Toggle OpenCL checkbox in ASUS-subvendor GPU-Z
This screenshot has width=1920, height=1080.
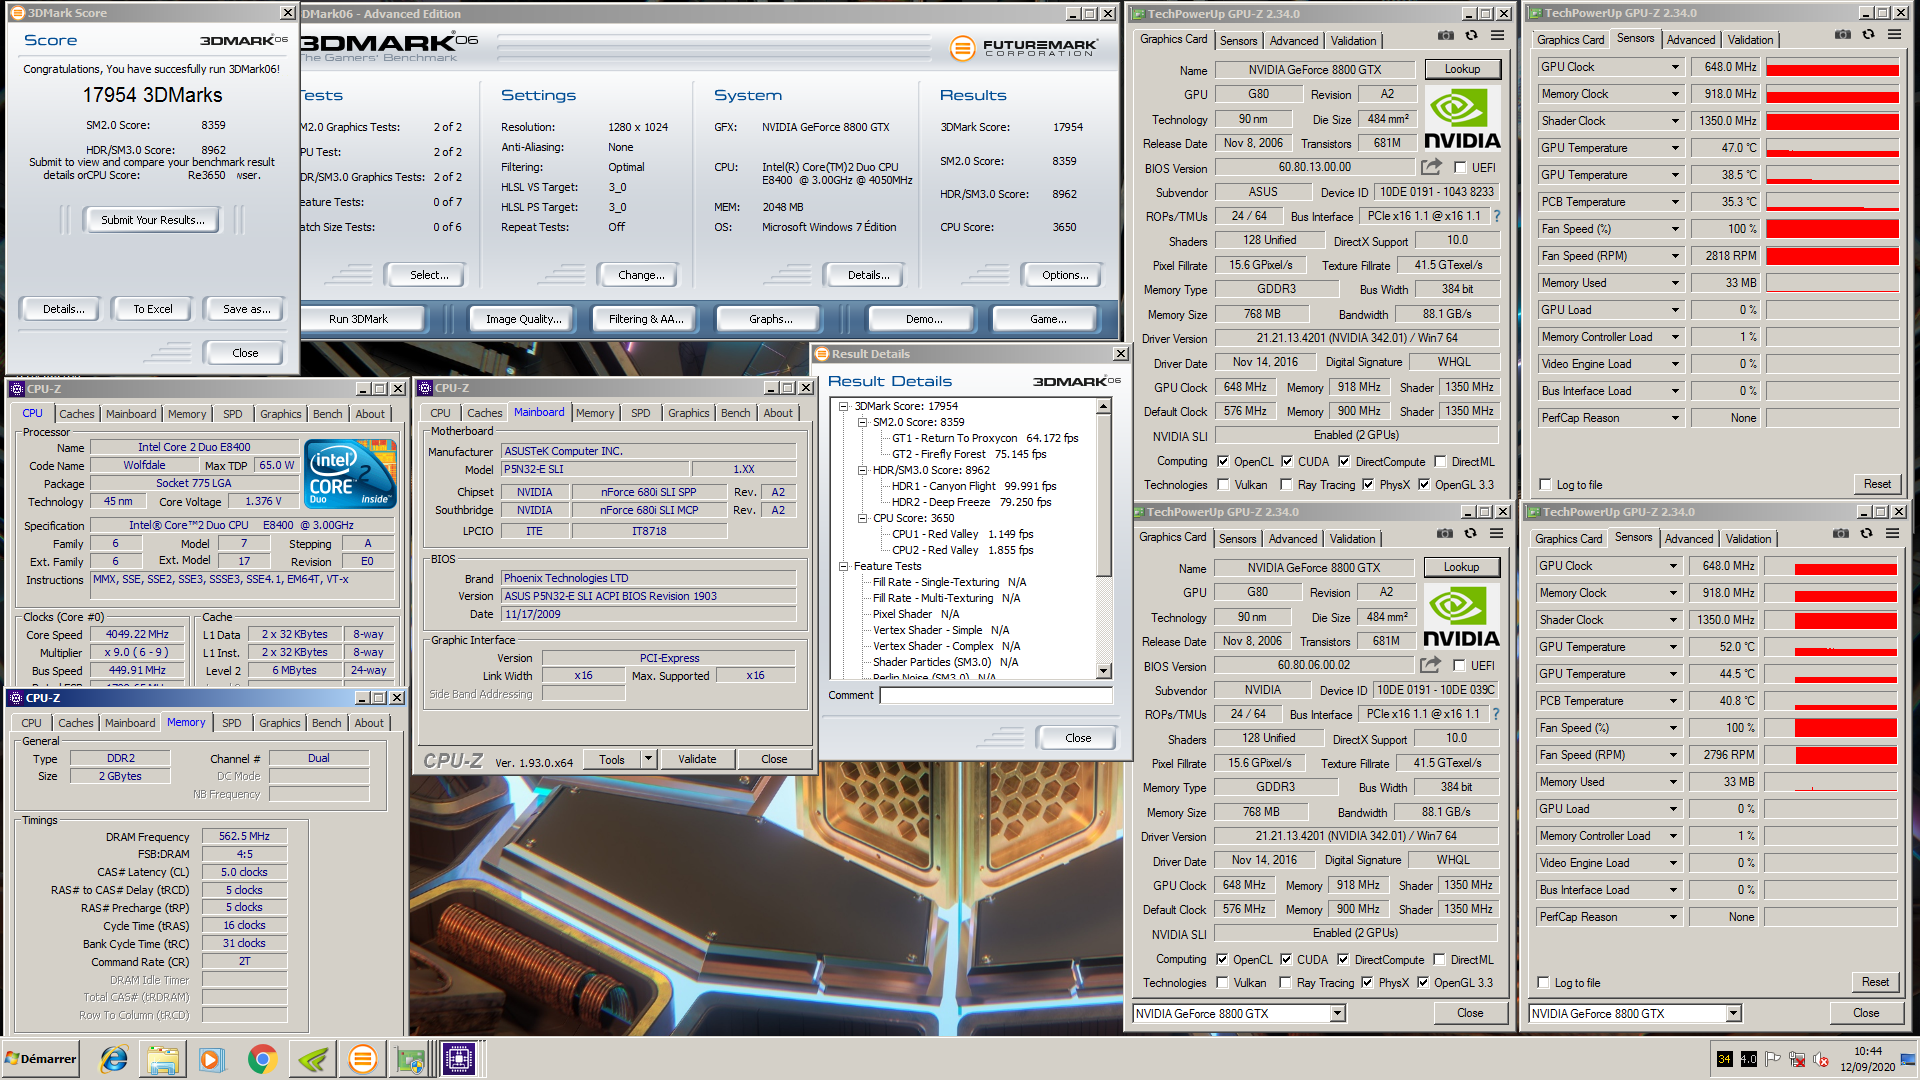click(1222, 462)
